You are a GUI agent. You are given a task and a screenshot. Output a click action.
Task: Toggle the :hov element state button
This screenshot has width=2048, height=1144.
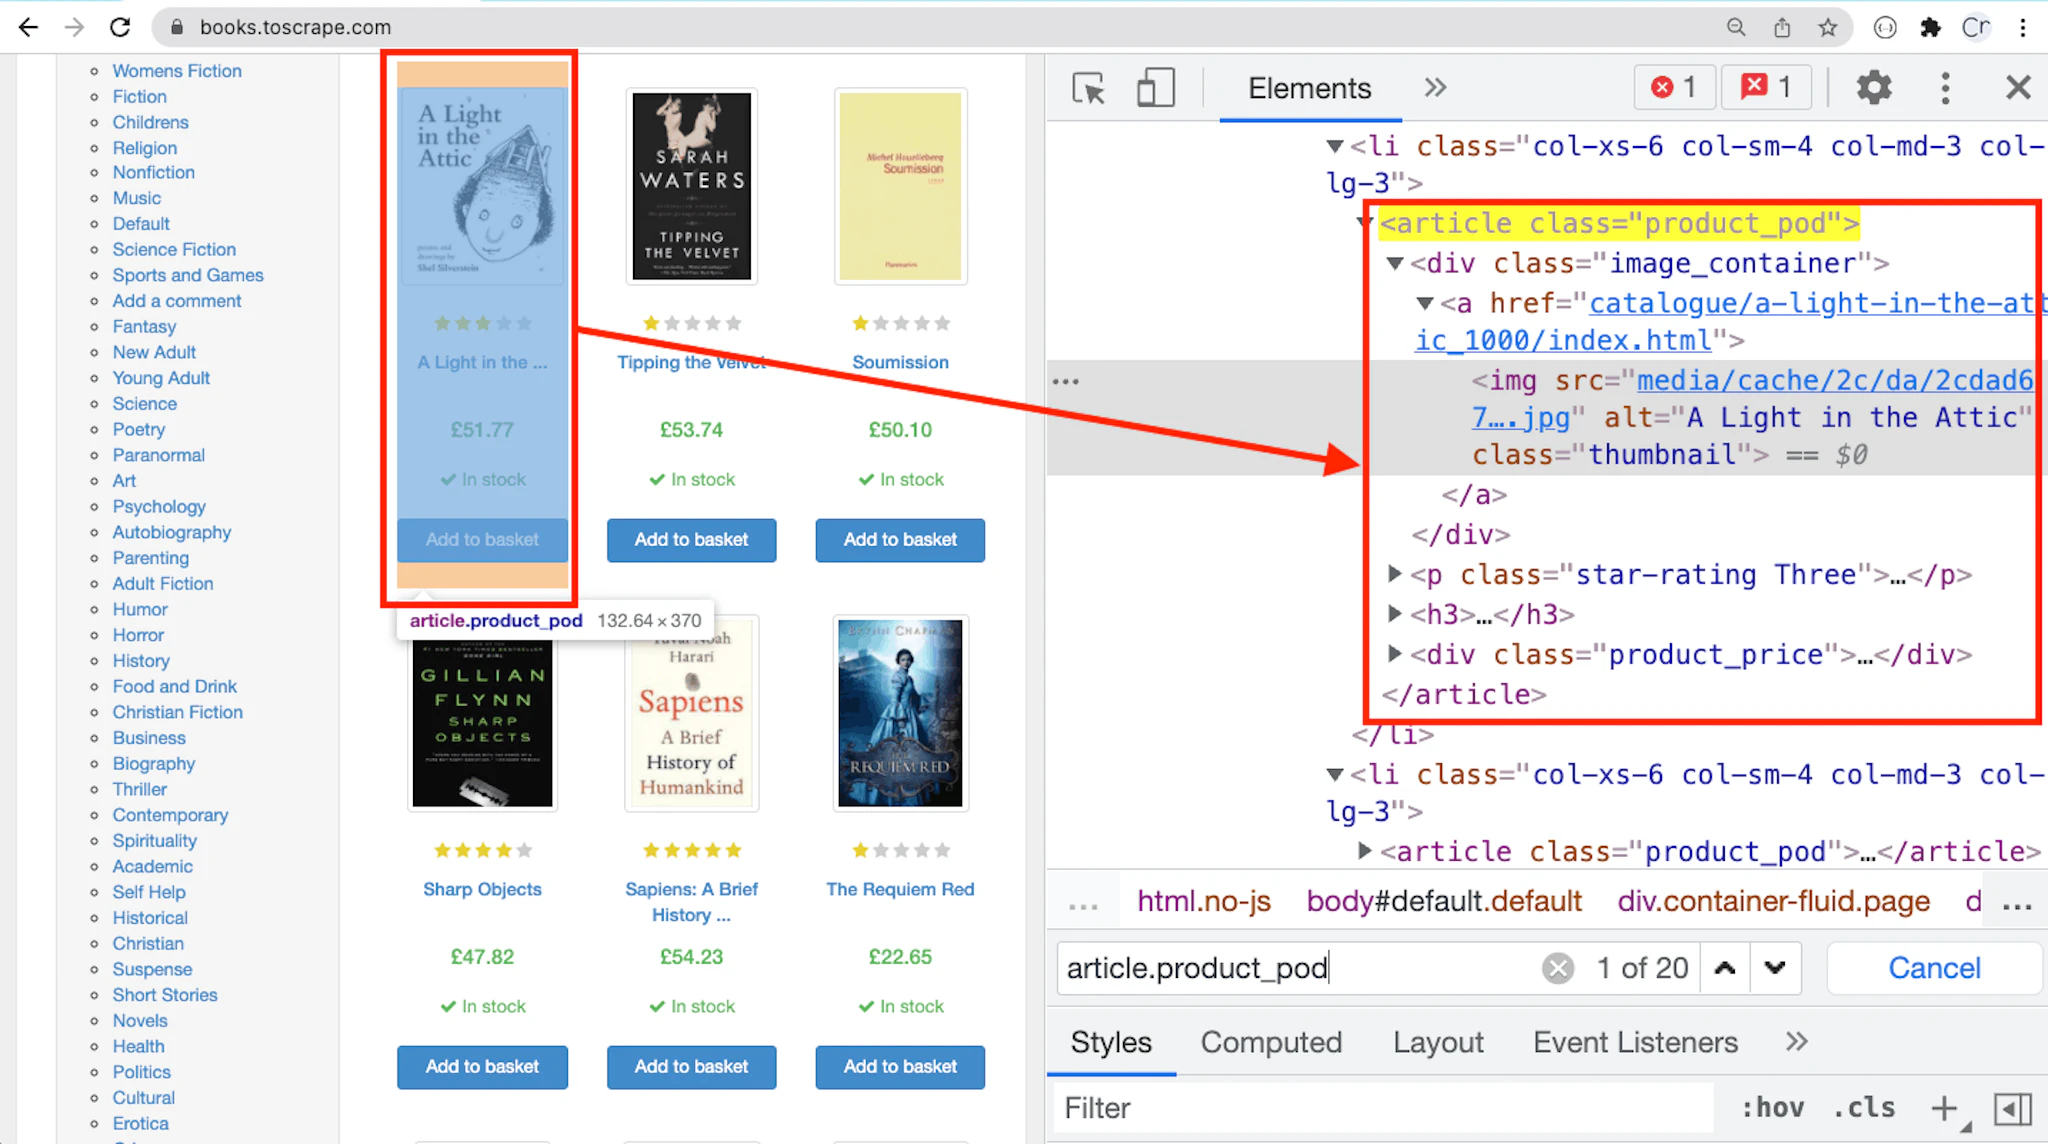click(1772, 1108)
